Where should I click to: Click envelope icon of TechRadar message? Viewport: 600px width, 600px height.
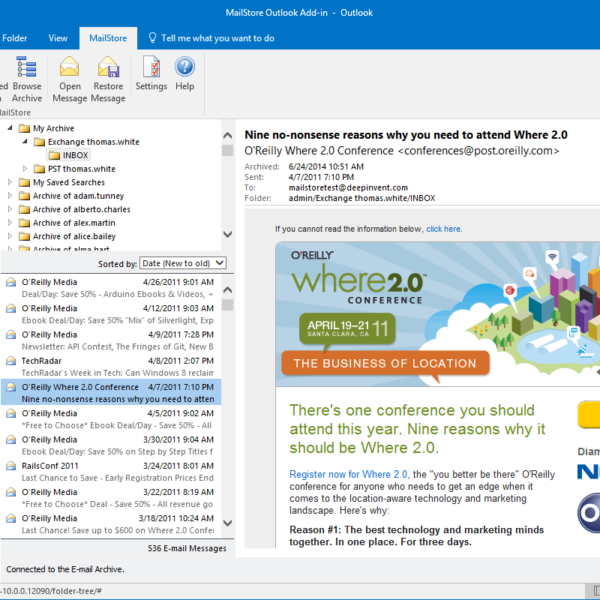11,361
